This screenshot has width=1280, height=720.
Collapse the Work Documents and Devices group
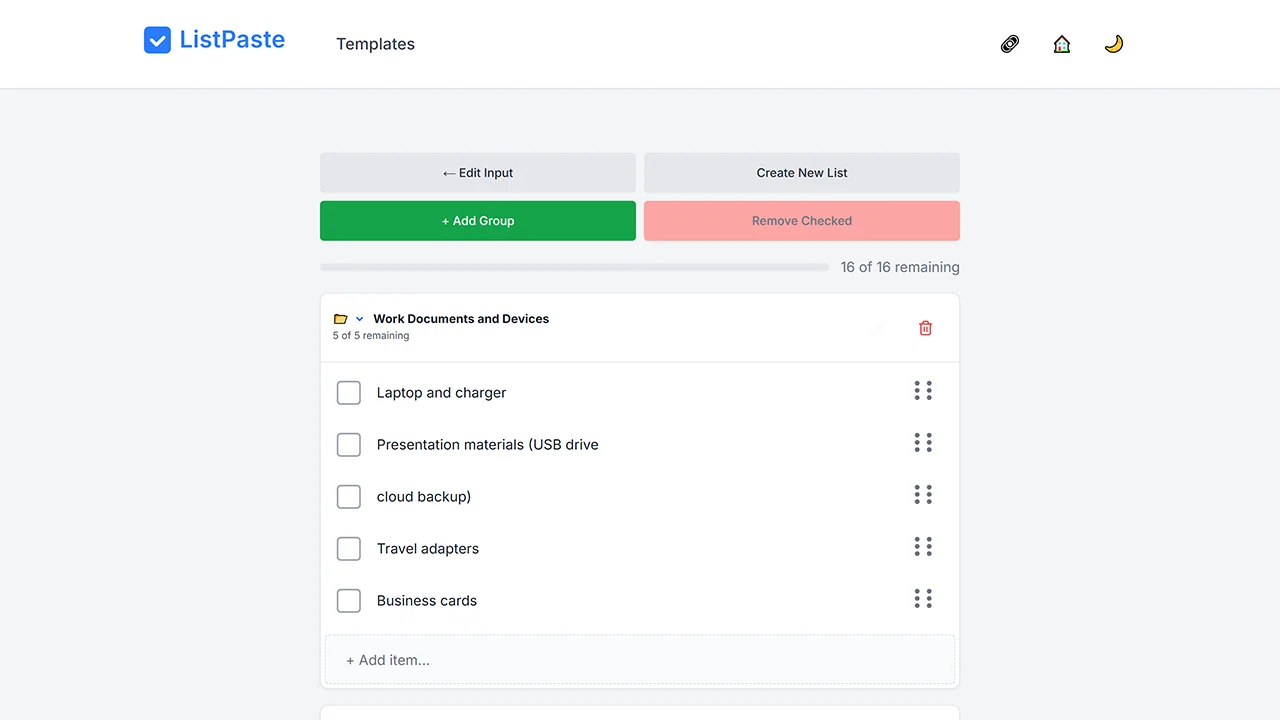click(360, 319)
